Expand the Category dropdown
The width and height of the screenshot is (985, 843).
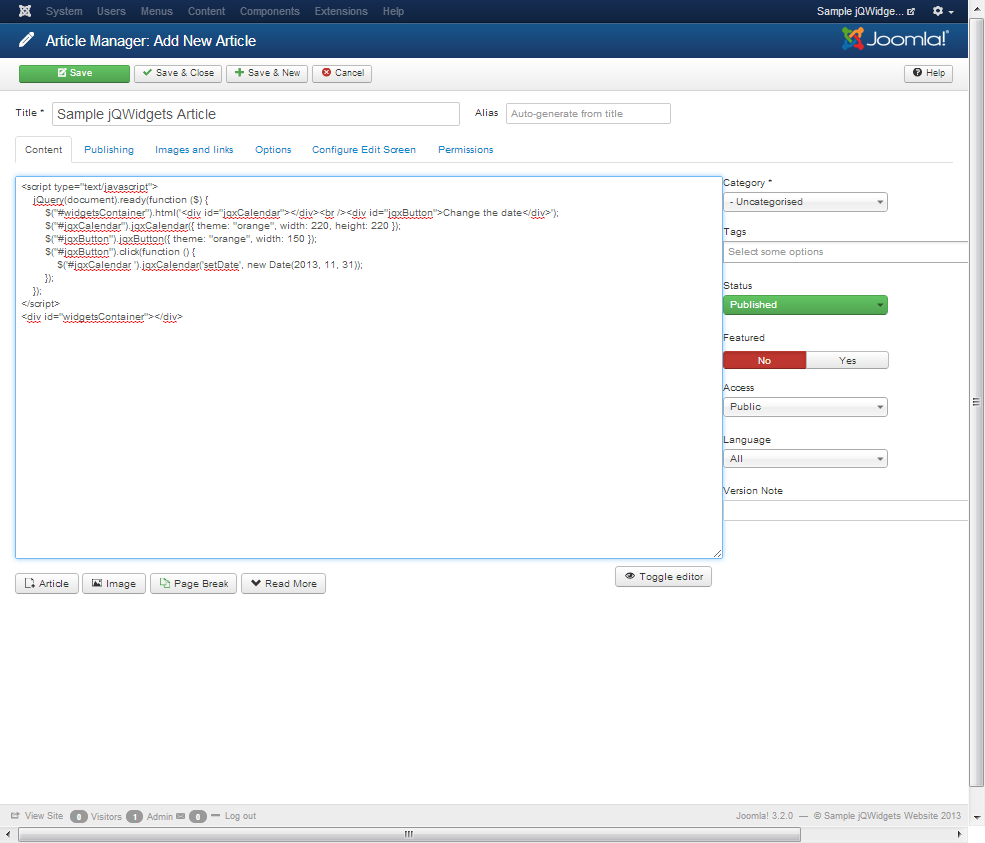pos(805,202)
